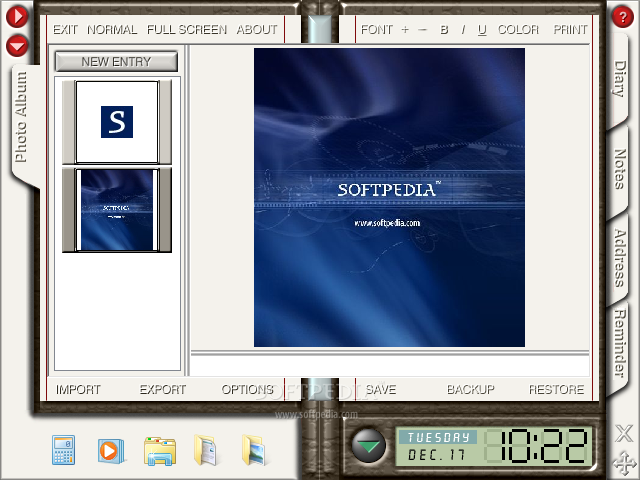Viewport: 640px width, 480px height.
Task: Switch to FULL SCREEN mode
Action: (x=187, y=29)
